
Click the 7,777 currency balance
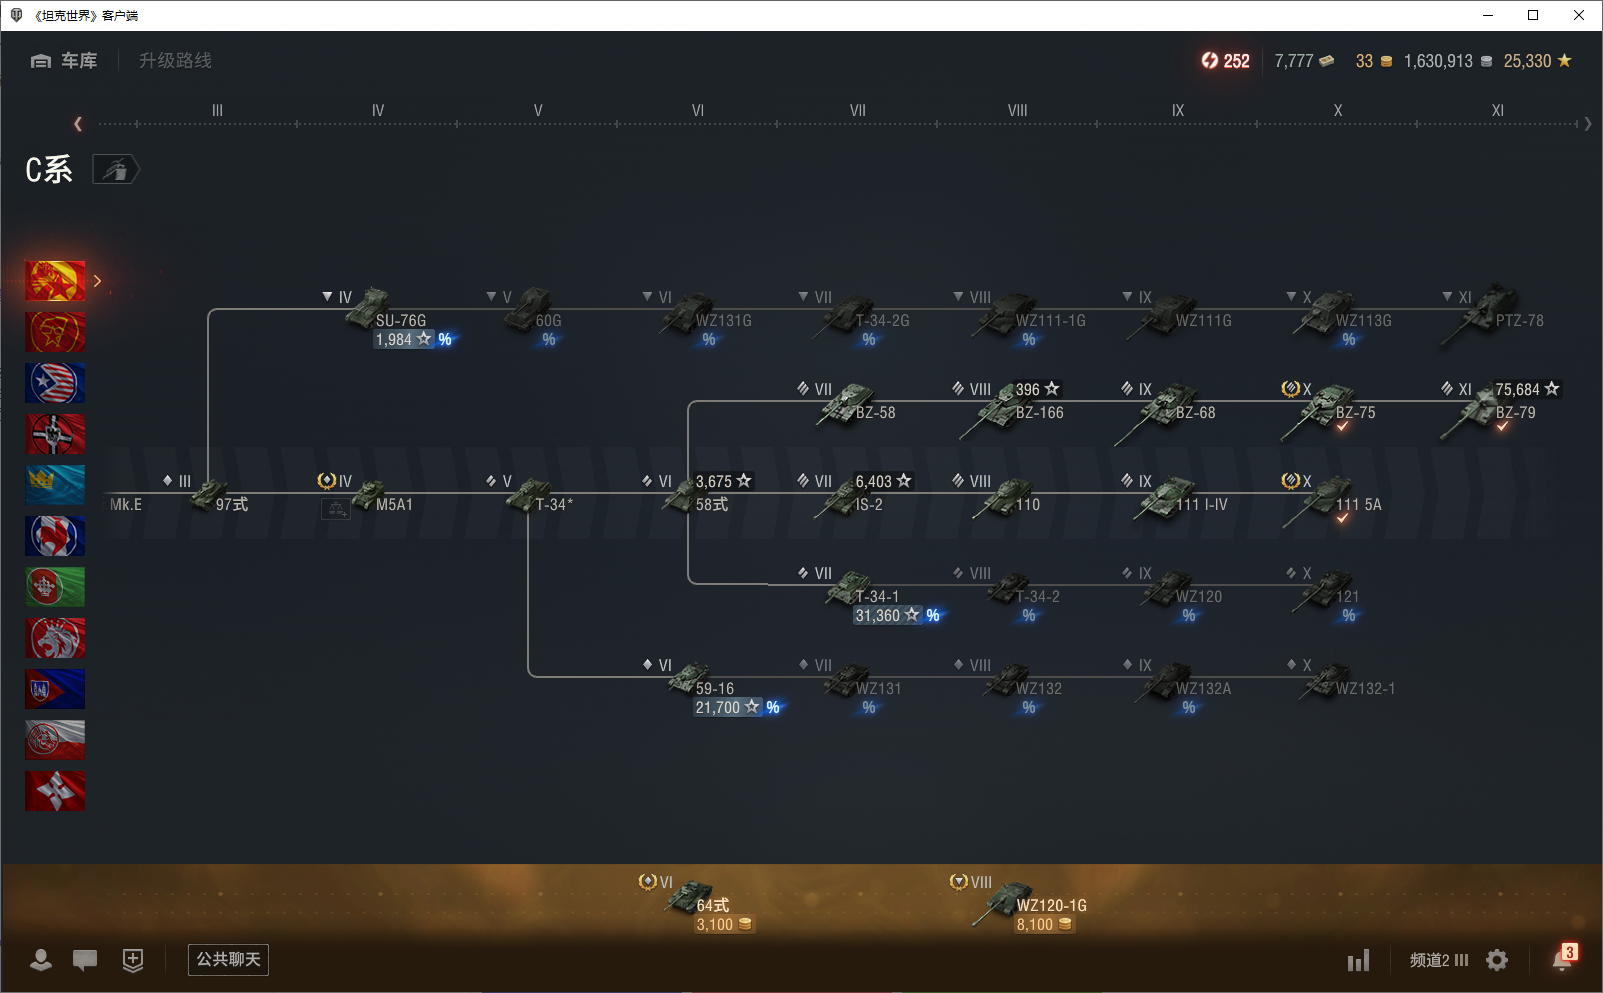pyautogui.click(x=1304, y=61)
